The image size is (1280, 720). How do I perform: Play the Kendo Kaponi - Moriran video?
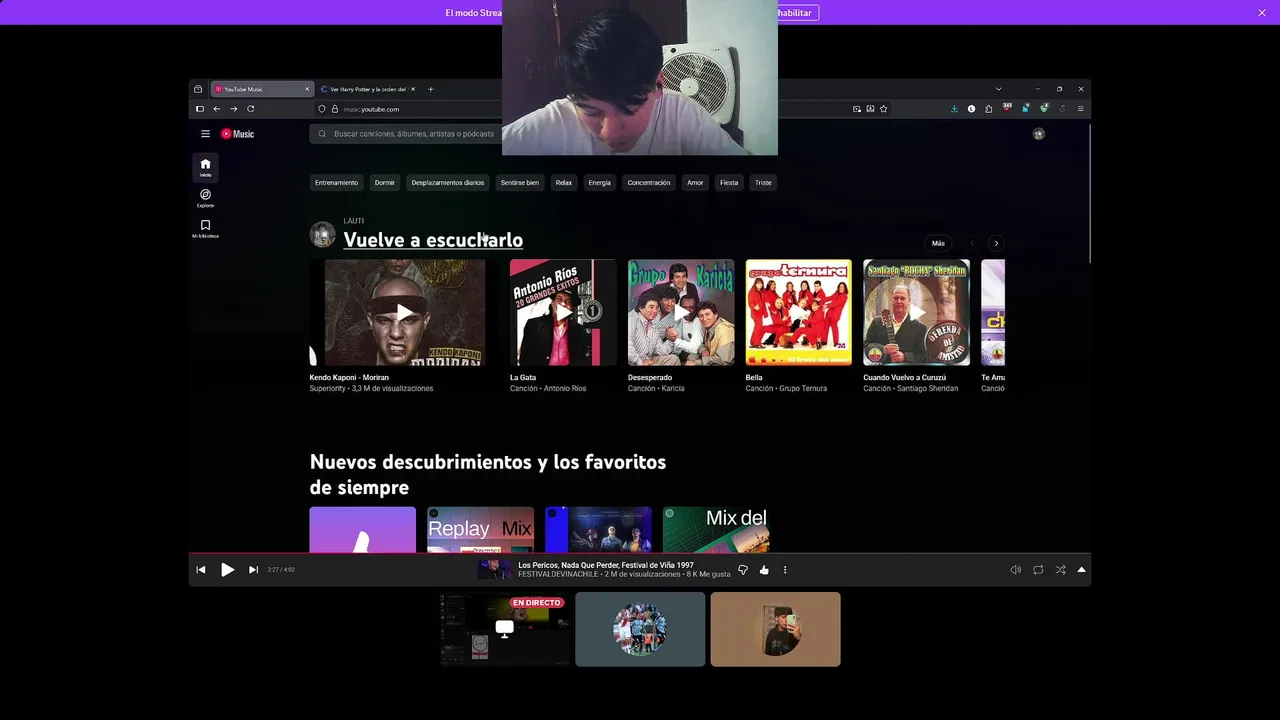[405, 312]
